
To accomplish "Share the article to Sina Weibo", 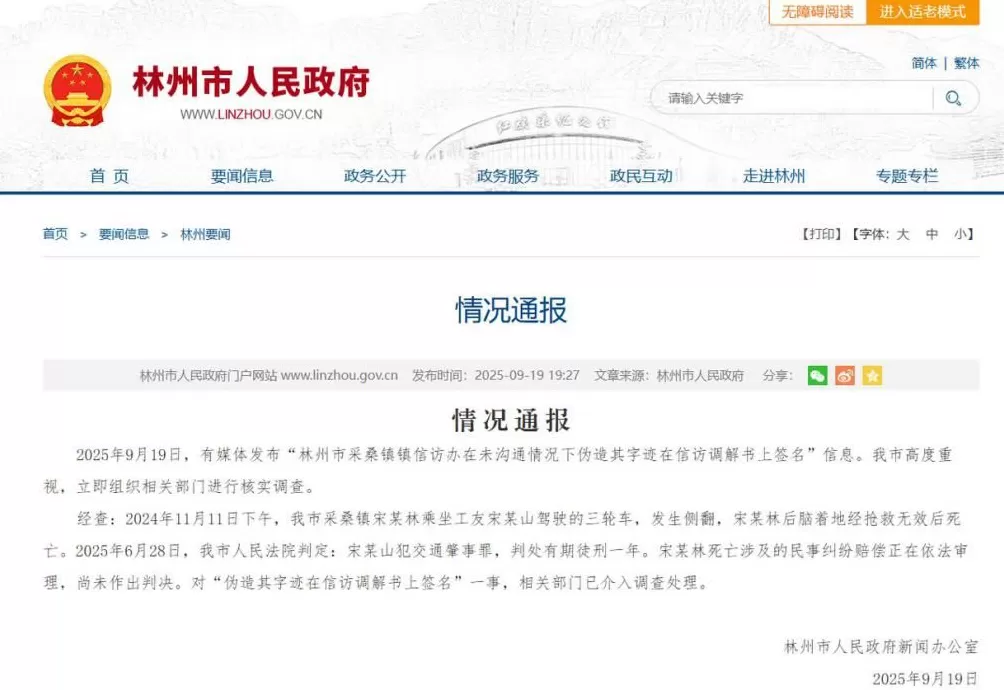I will point(845,376).
